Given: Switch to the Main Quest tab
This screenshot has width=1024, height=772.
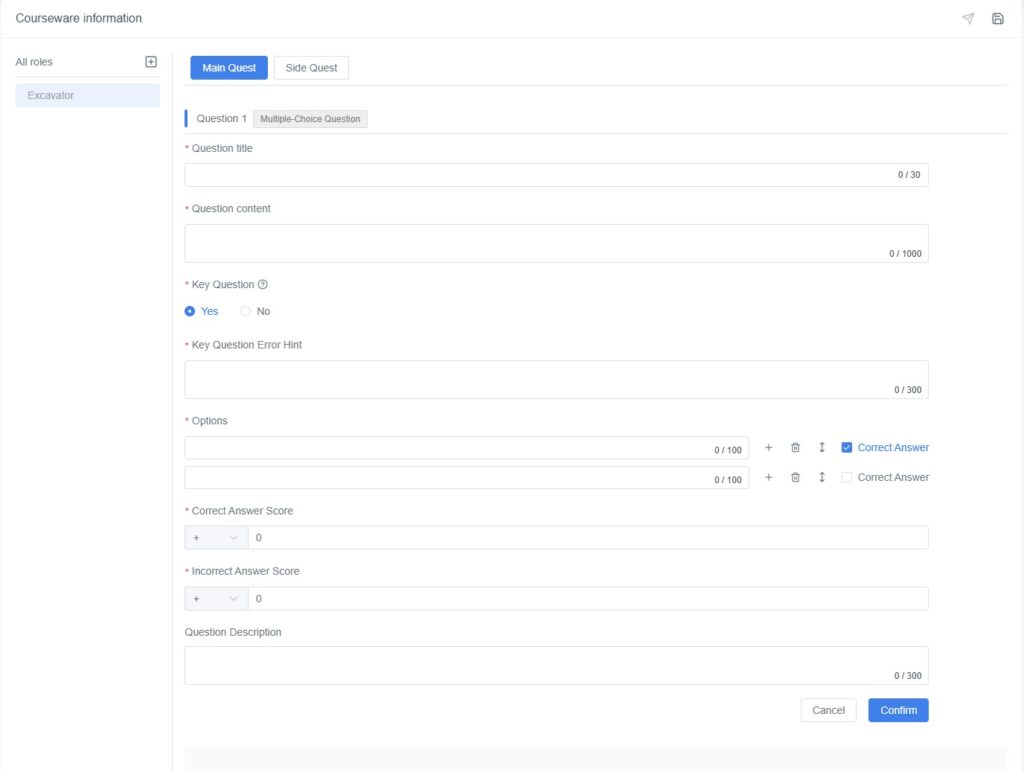Looking at the screenshot, I should (229, 68).
